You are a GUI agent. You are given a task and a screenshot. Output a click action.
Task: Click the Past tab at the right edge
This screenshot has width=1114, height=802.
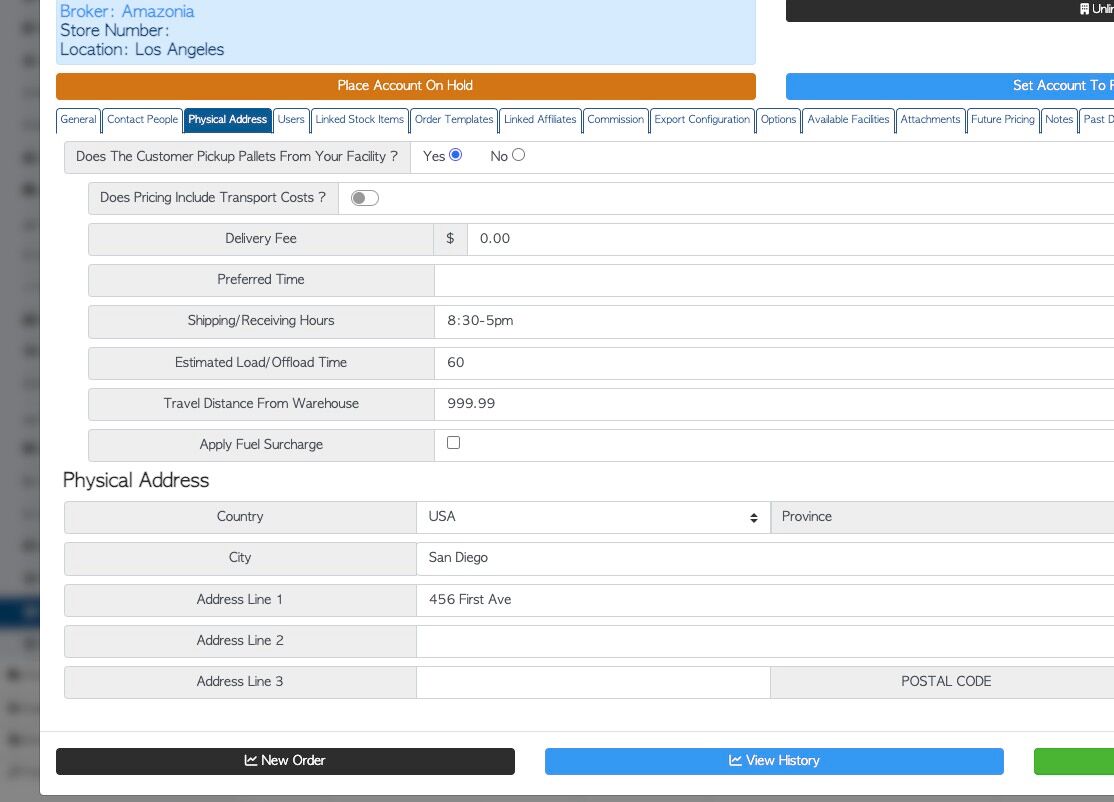pos(1096,119)
